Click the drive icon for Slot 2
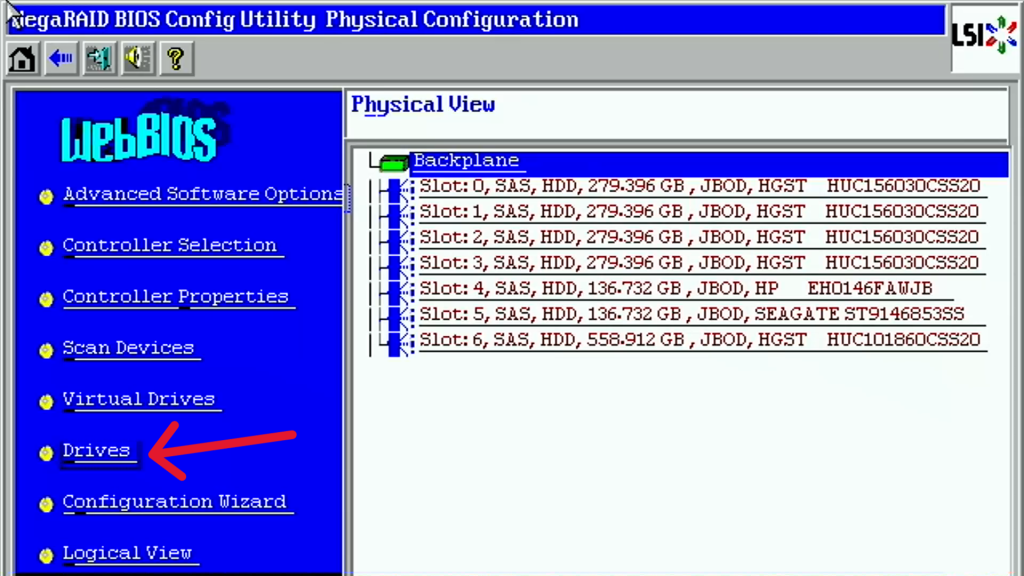Image resolution: width=1024 pixels, height=576 pixels. tap(400, 240)
